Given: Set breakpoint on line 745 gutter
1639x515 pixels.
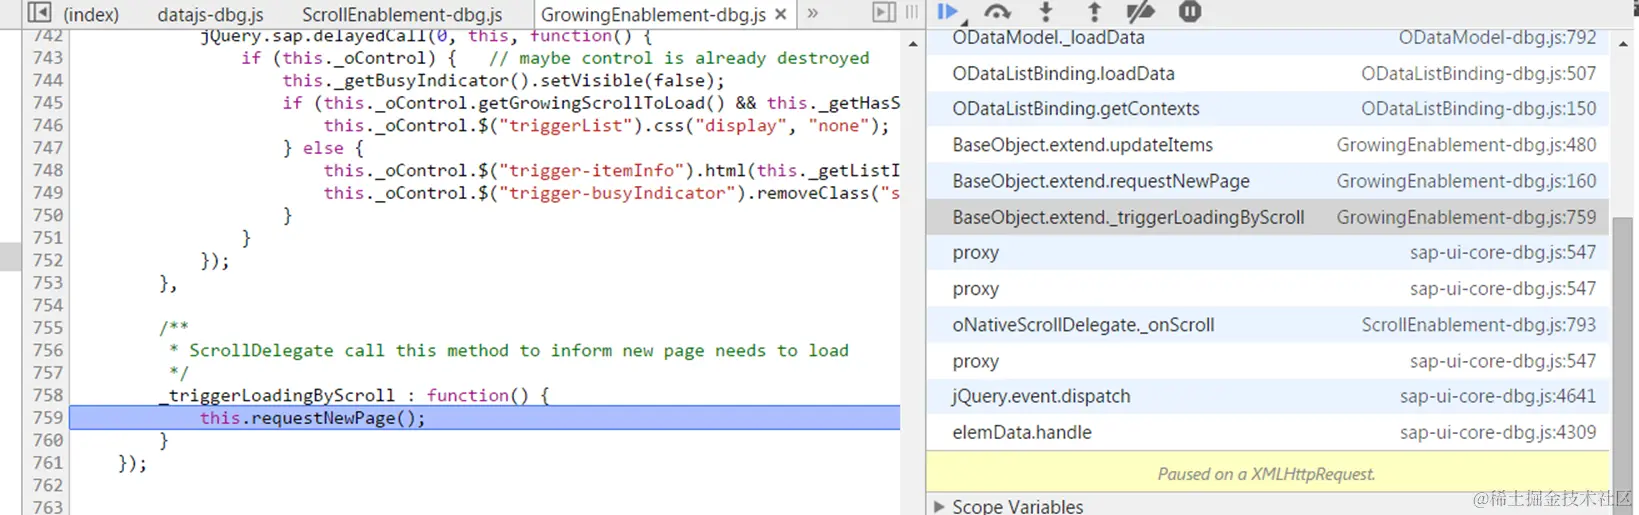Looking at the screenshot, I should (x=47, y=103).
